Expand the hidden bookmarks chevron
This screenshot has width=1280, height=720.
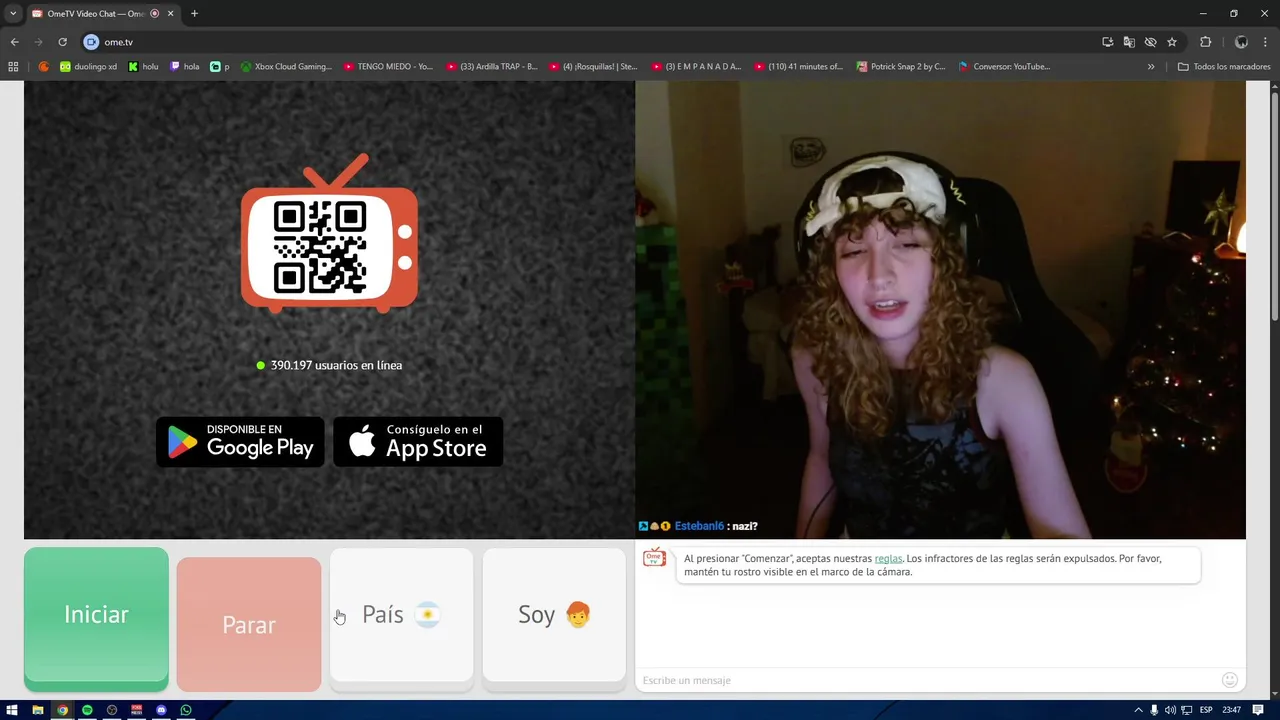1151,67
